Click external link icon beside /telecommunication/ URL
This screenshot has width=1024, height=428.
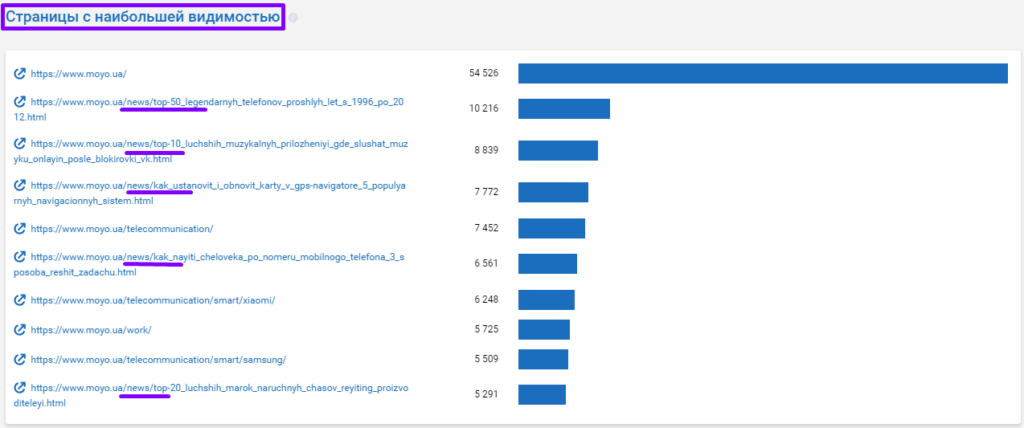click(19, 228)
